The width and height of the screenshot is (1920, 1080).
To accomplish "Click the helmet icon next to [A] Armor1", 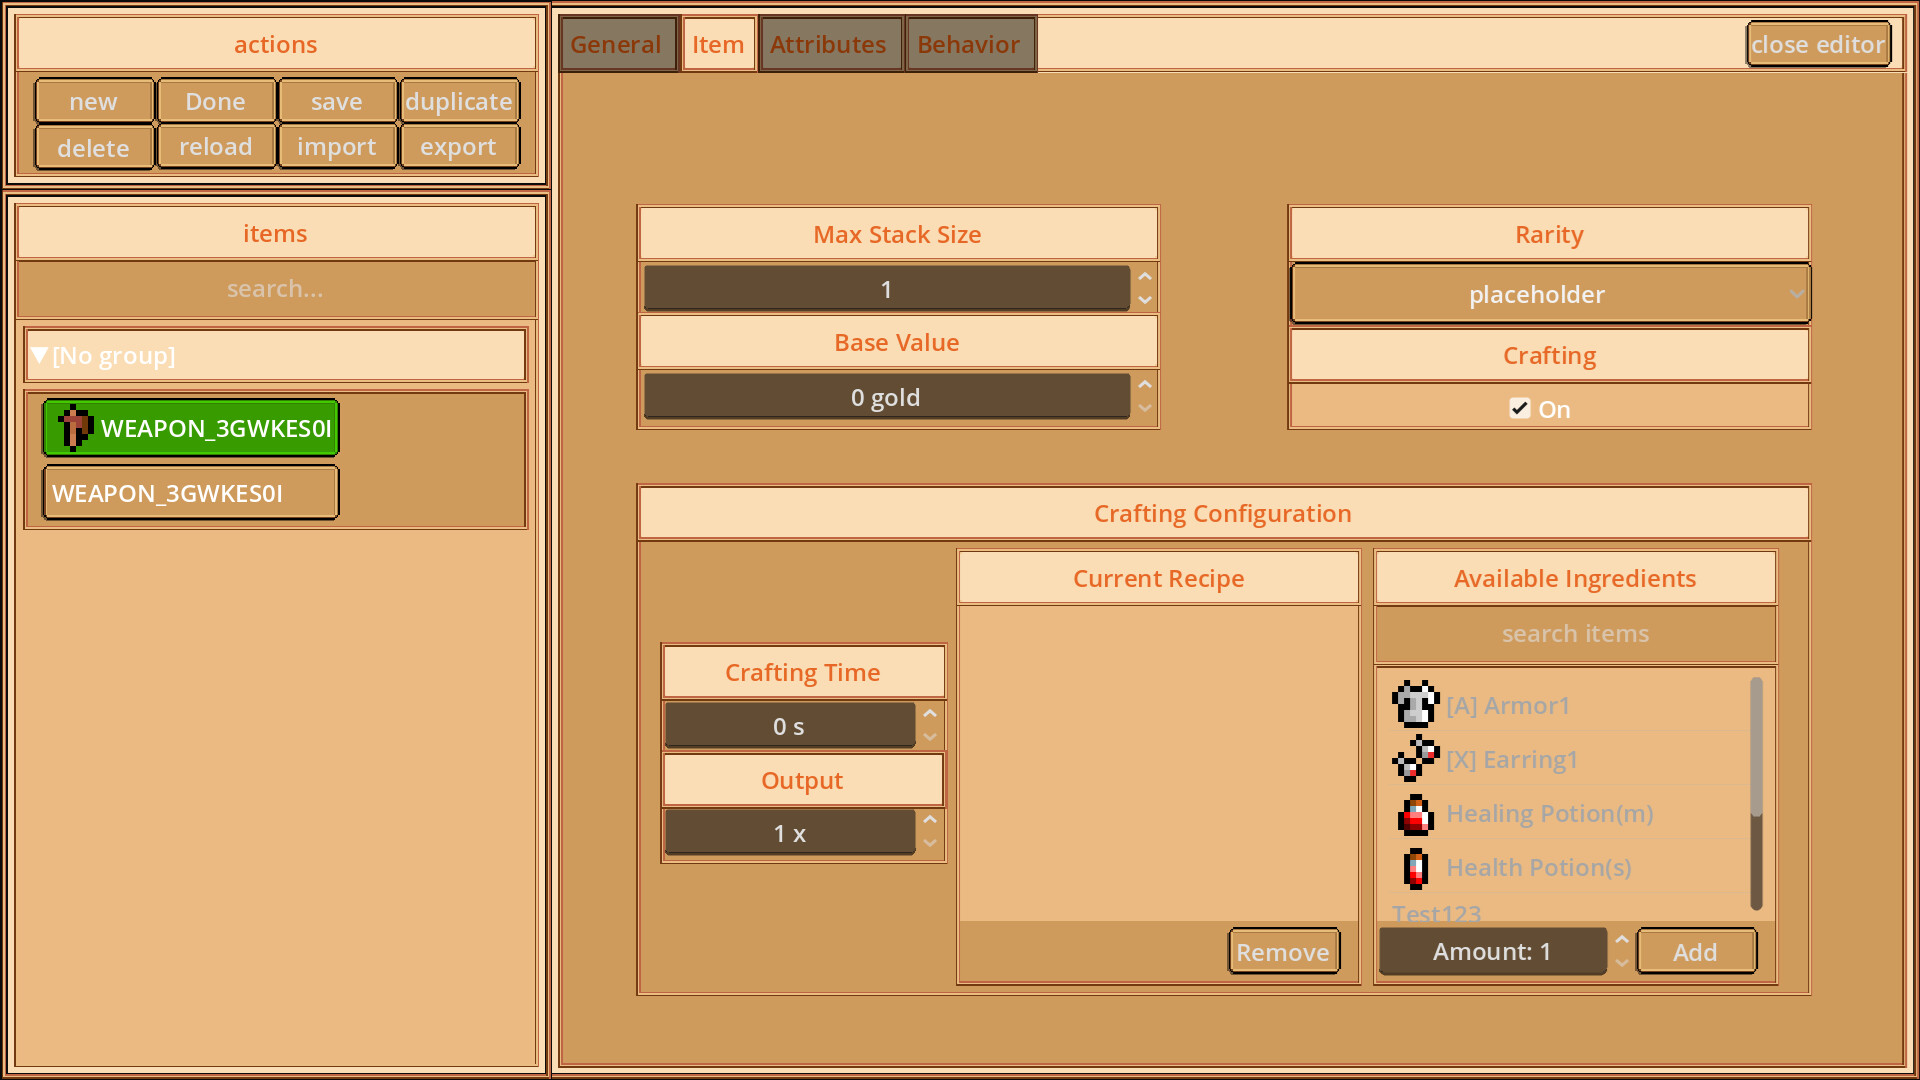I will coord(1414,704).
